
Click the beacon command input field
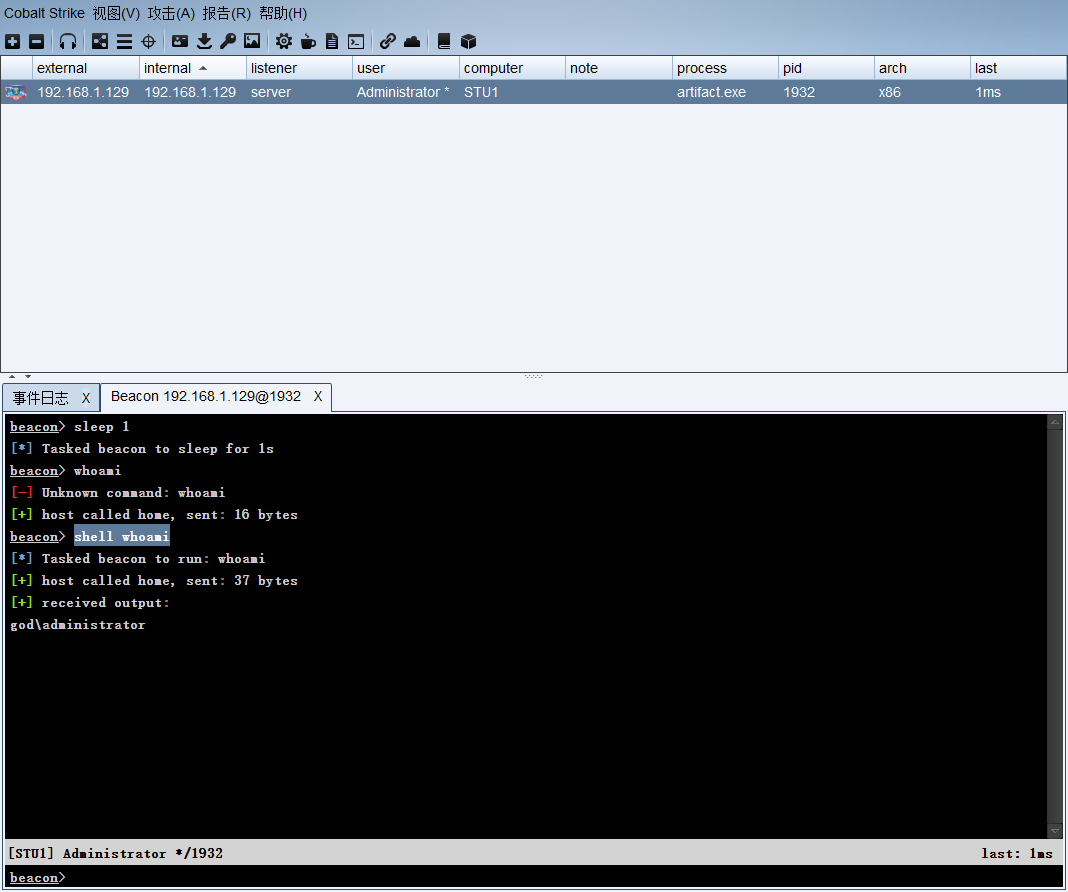pos(534,877)
